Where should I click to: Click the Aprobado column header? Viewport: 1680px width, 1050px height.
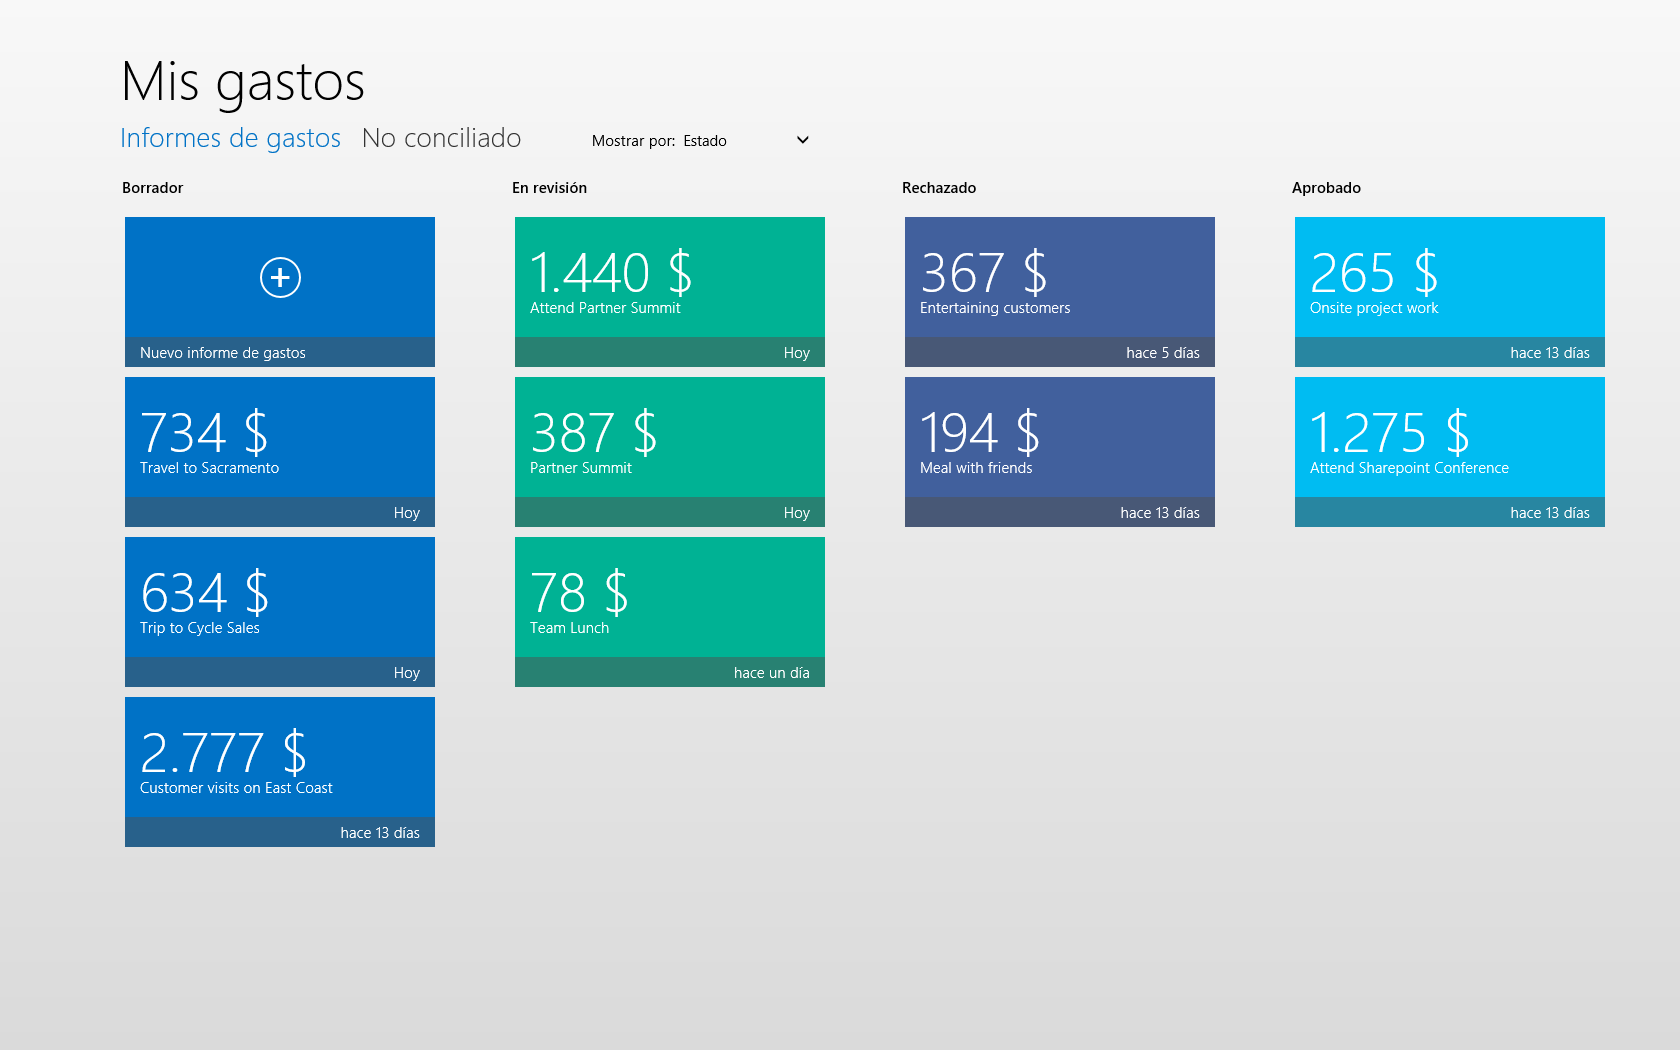coord(1326,188)
